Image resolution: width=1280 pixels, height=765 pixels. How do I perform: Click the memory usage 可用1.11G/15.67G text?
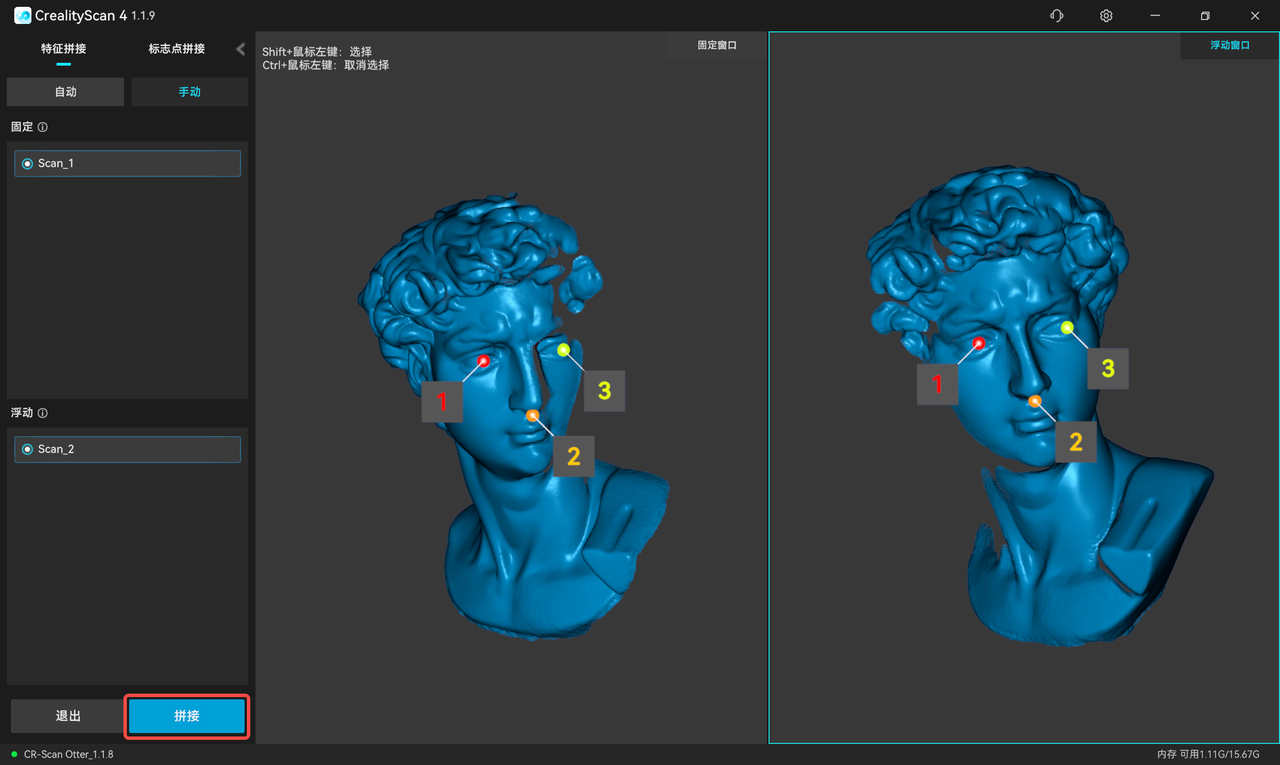point(1208,754)
